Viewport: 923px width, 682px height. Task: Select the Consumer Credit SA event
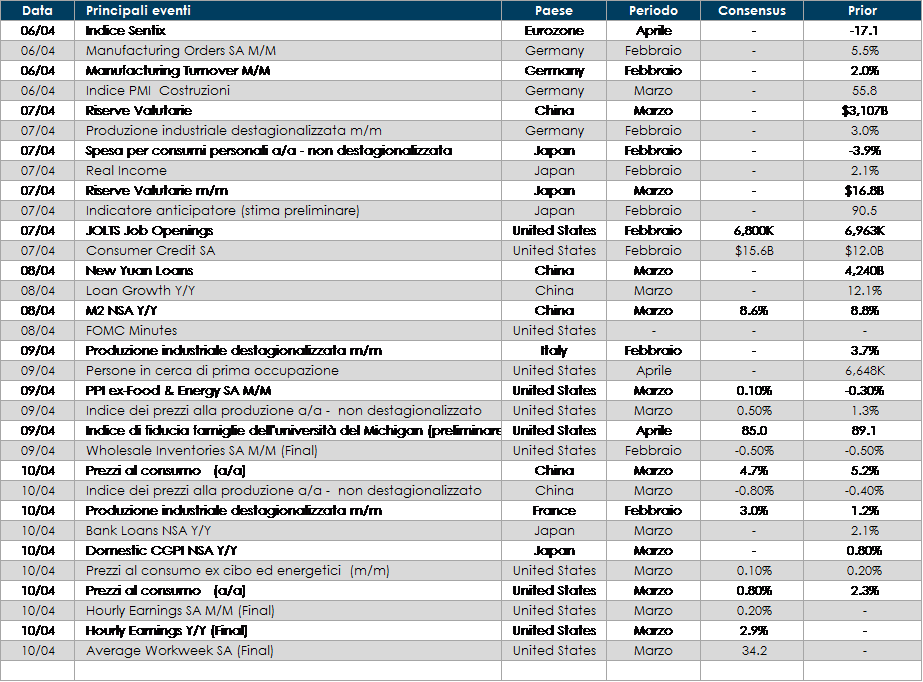pos(150,251)
